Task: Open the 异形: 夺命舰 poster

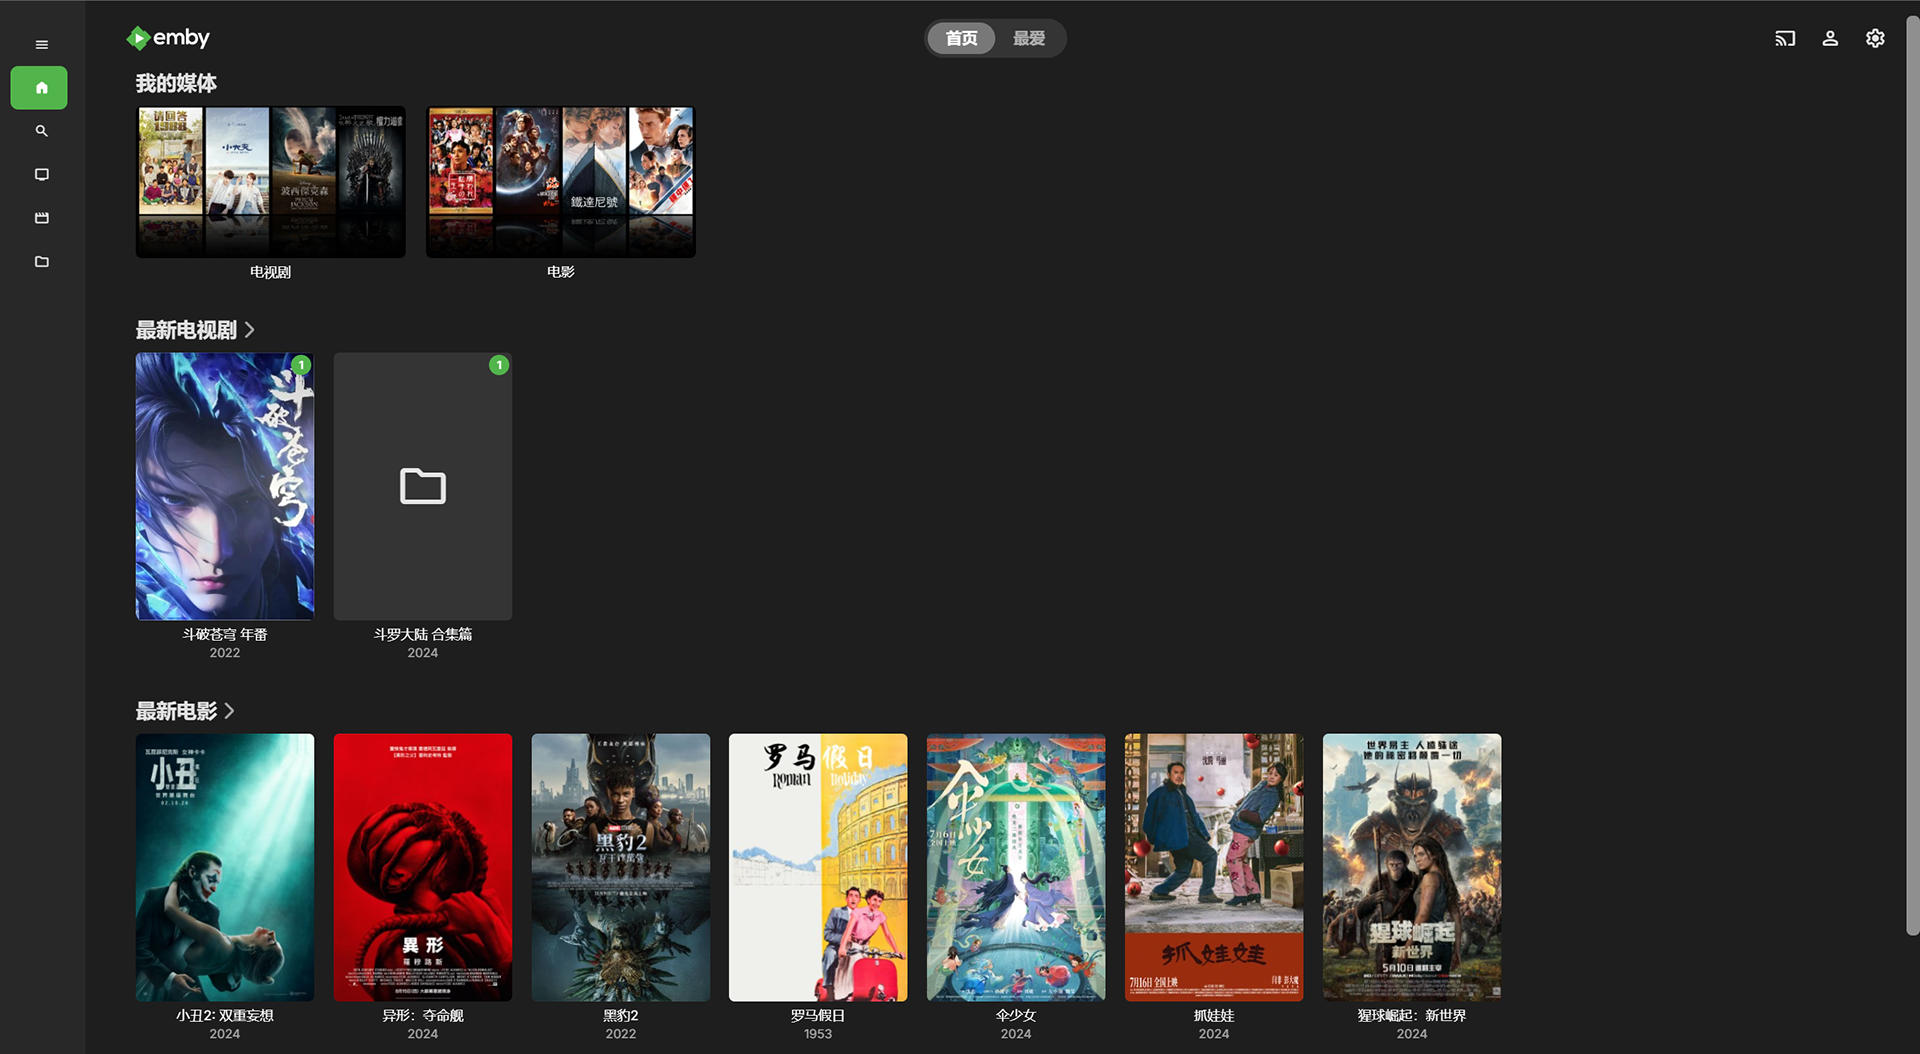Action: pos(423,867)
